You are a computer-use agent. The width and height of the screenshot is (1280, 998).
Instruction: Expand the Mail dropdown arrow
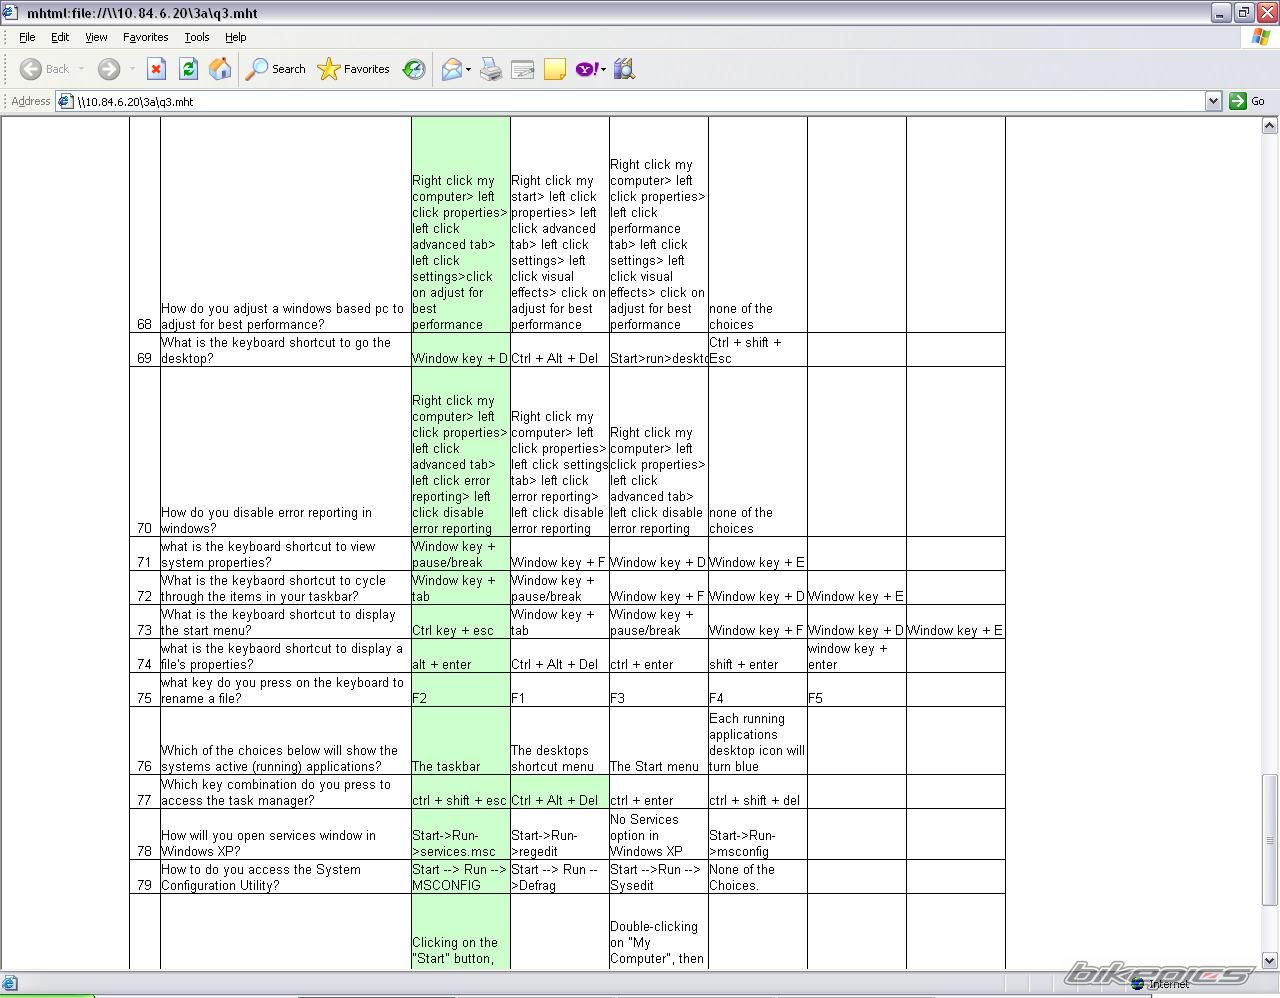pyautogui.click(x=468, y=69)
